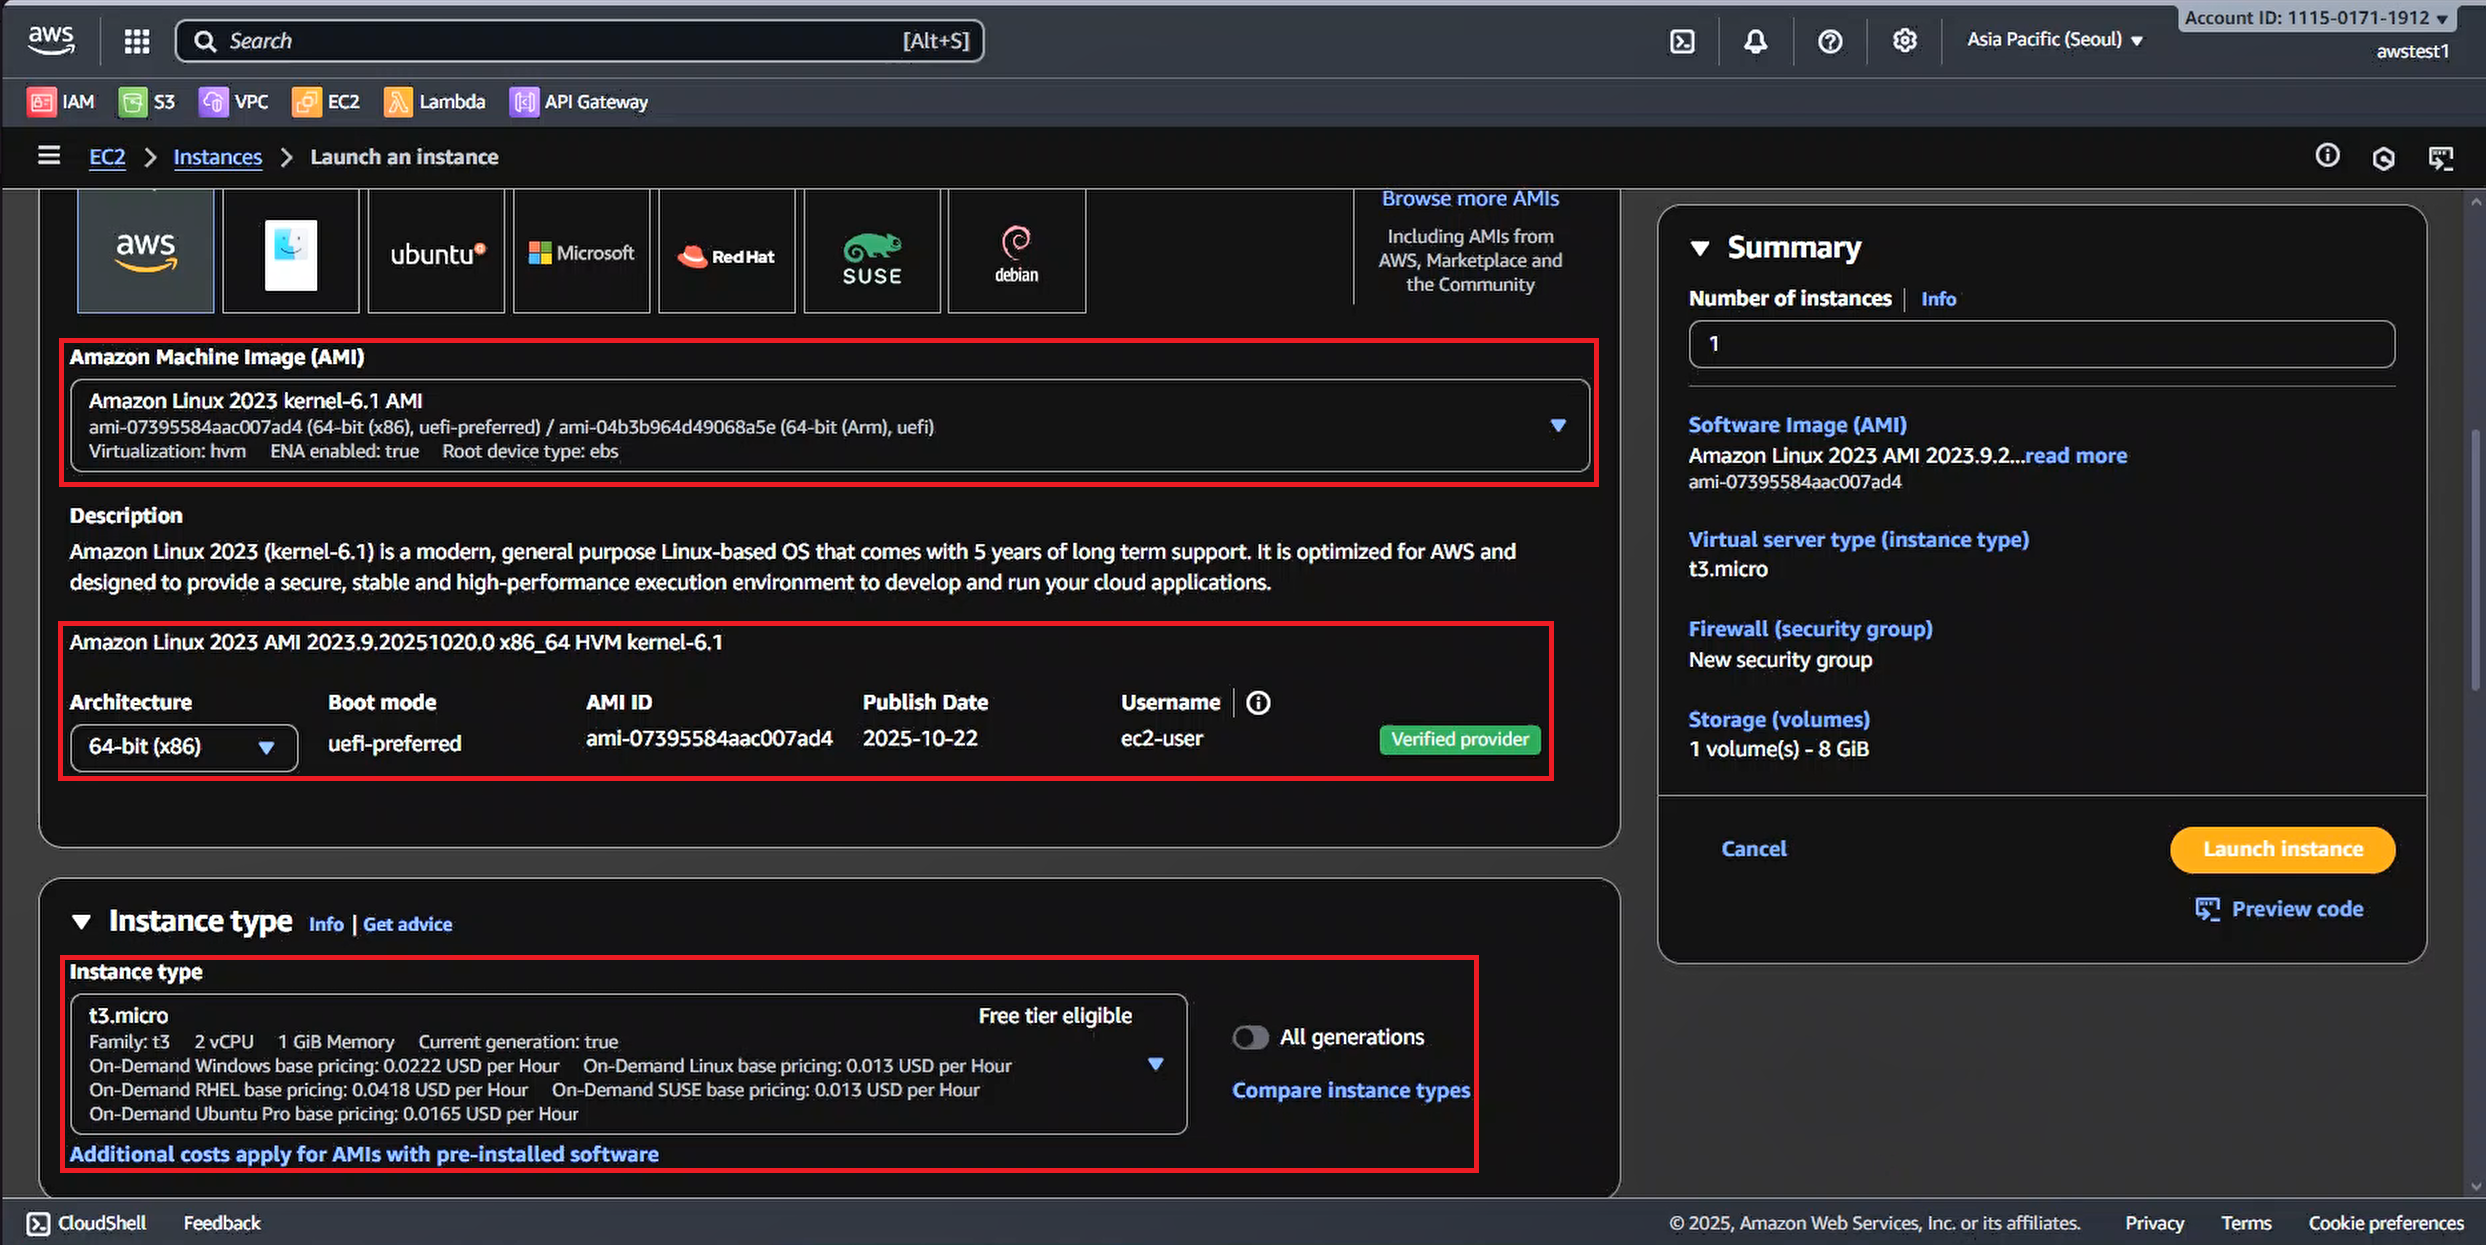Select the SUSE AMI quick start tile
Image resolution: width=2486 pixels, height=1245 pixels.
[x=872, y=253]
